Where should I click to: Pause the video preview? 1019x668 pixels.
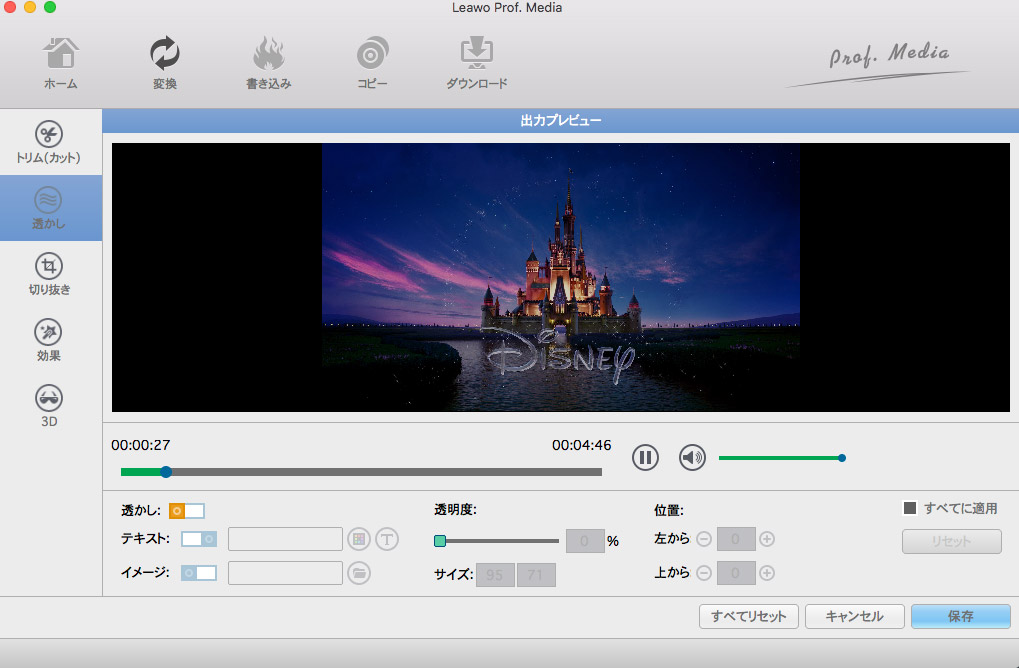(x=645, y=458)
